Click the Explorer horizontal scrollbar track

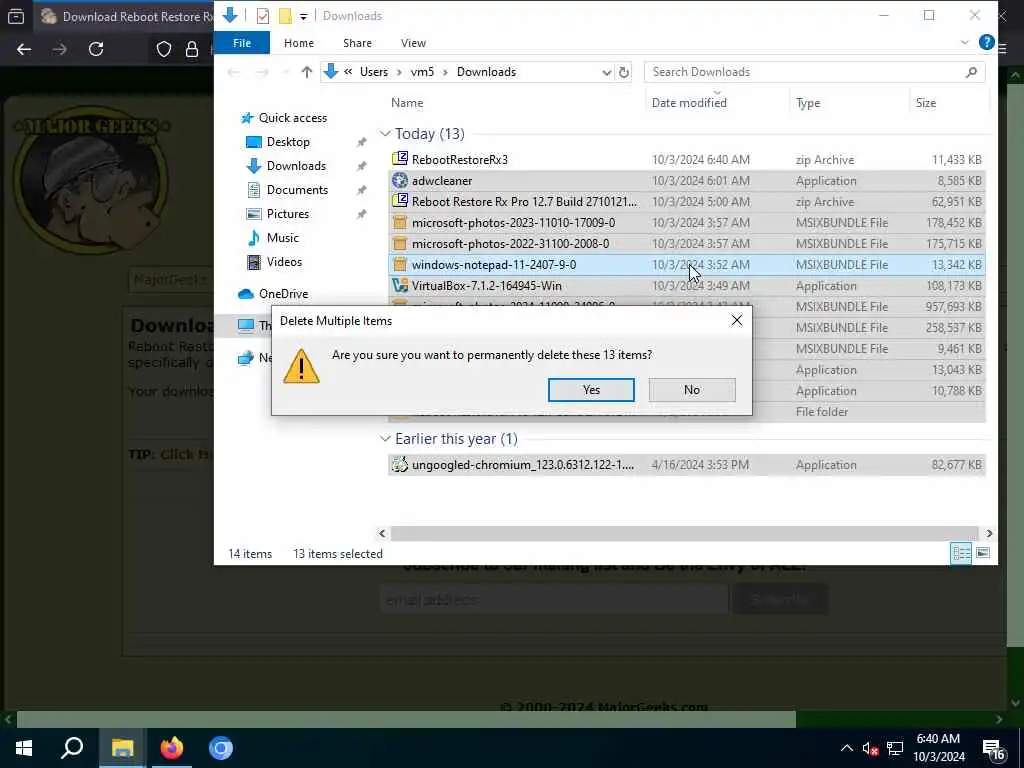click(x=684, y=534)
